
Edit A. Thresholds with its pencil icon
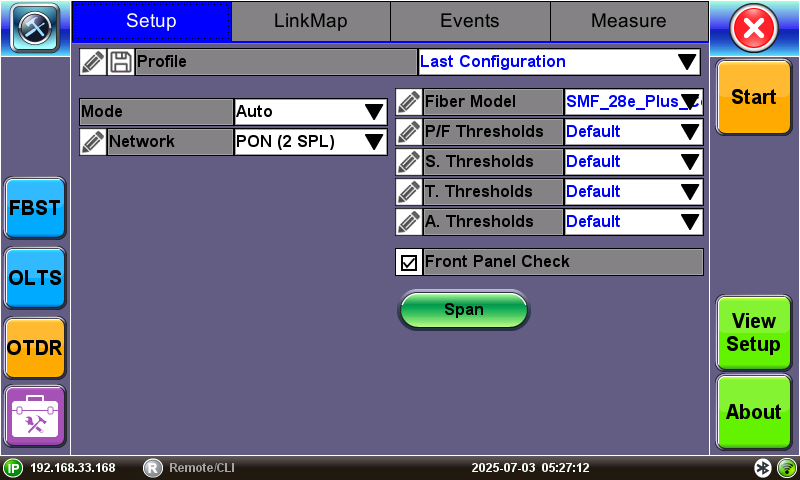click(x=409, y=222)
